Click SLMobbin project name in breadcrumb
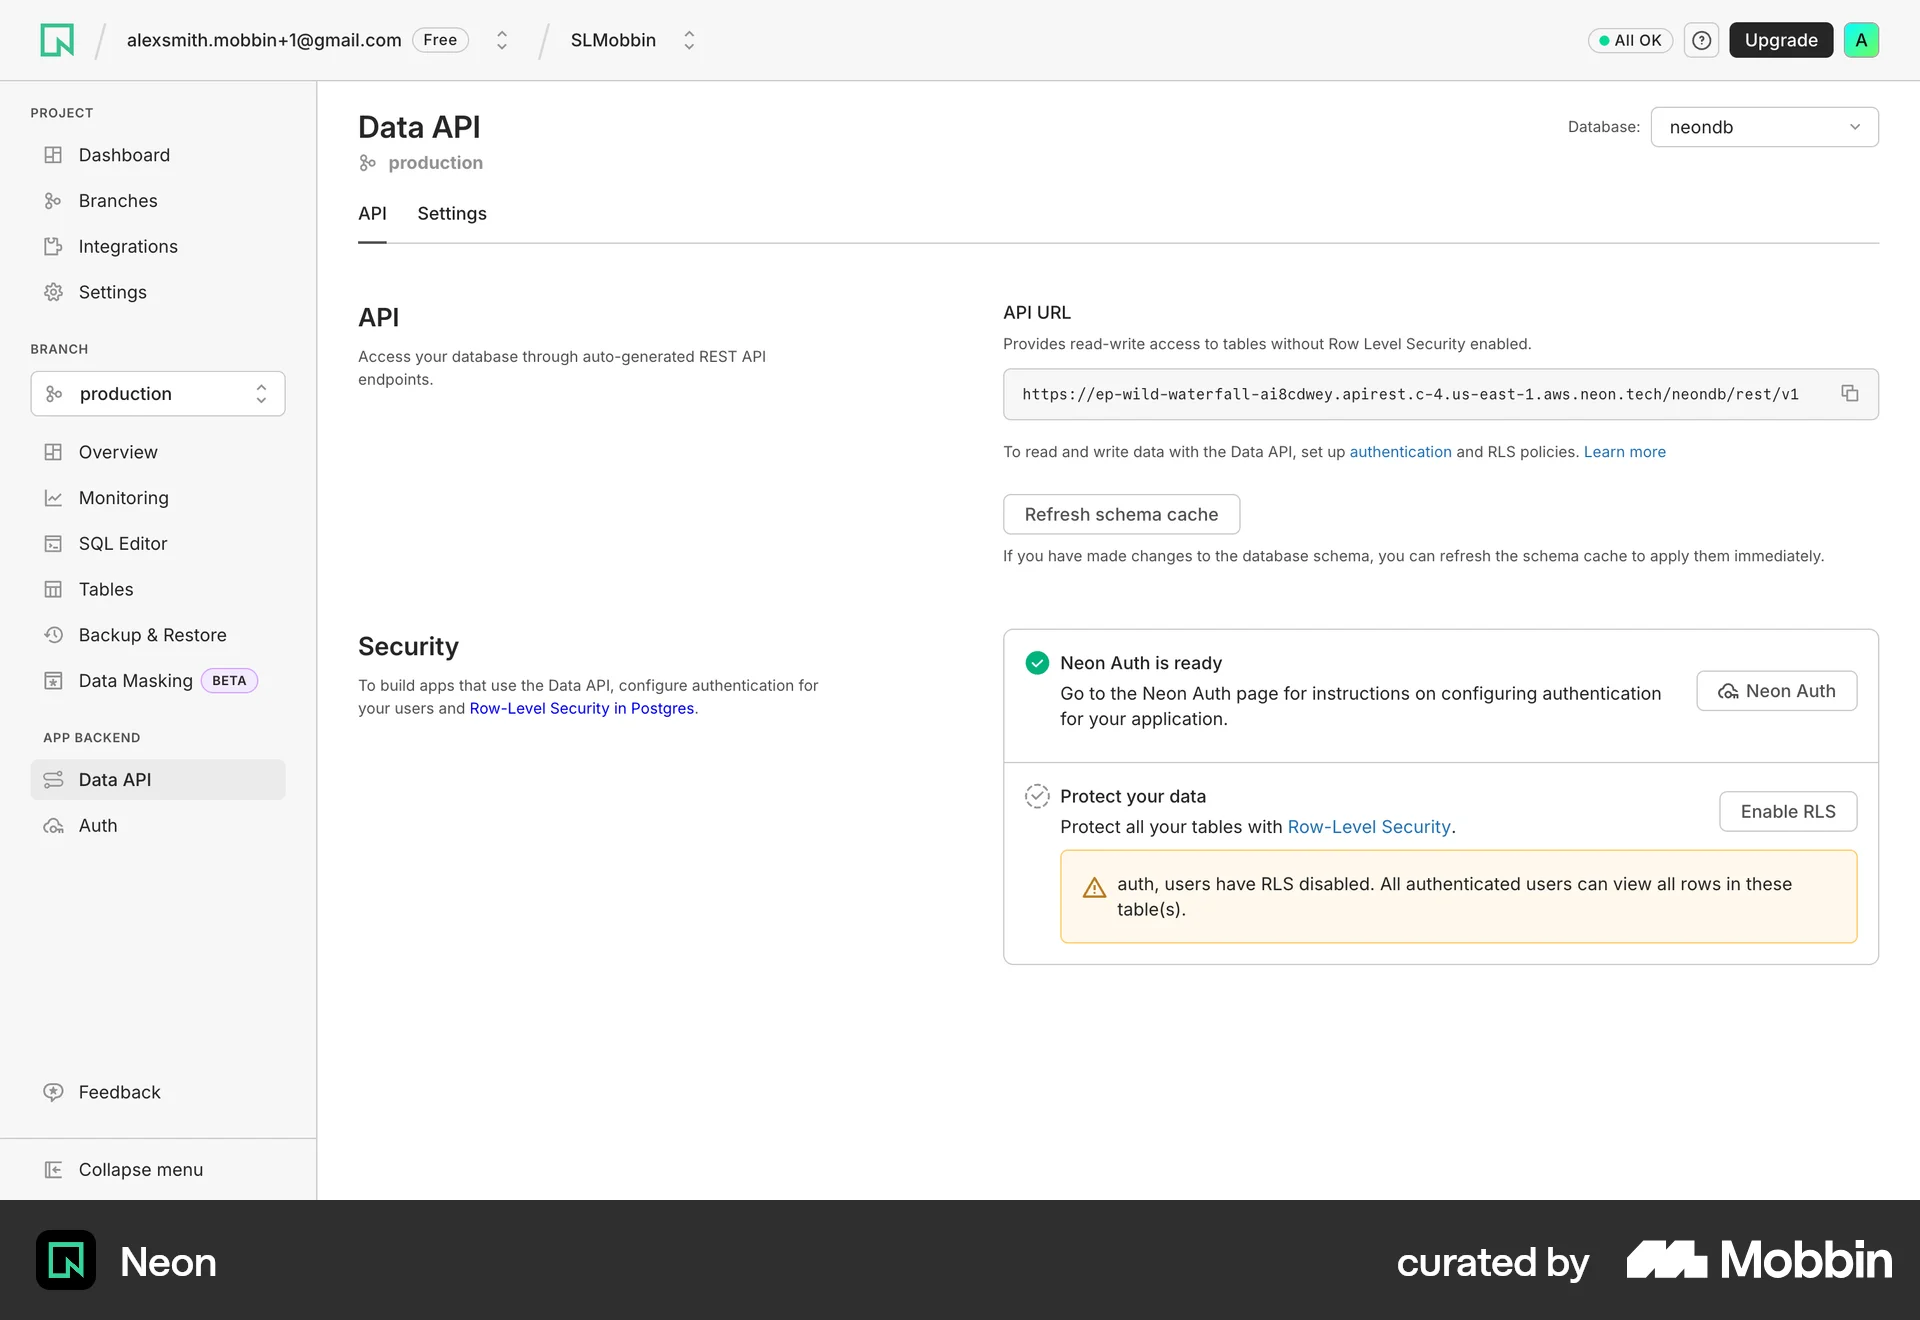Screen dimensions: 1920x1320 click(x=613, y=40)
